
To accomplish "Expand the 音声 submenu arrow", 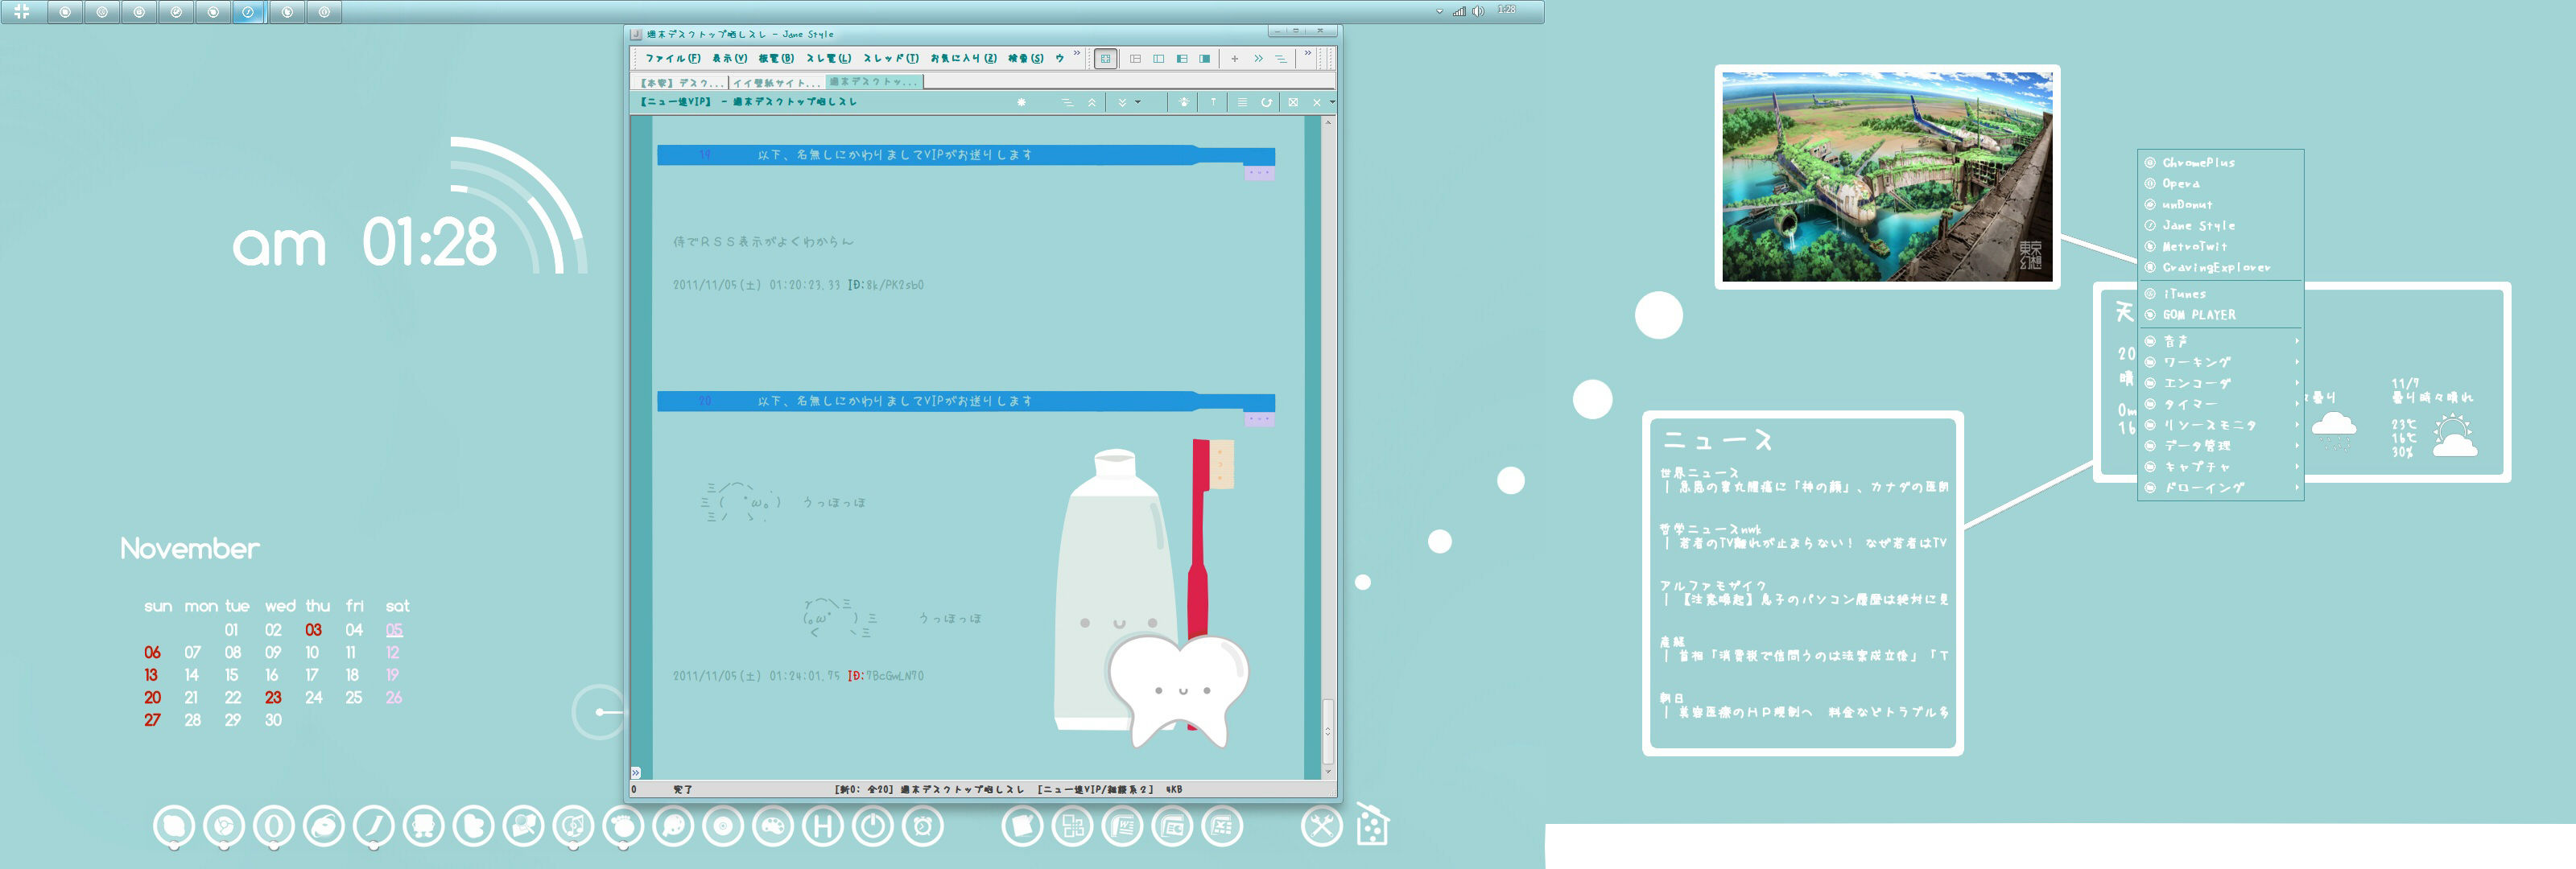I will [2297, 341].
